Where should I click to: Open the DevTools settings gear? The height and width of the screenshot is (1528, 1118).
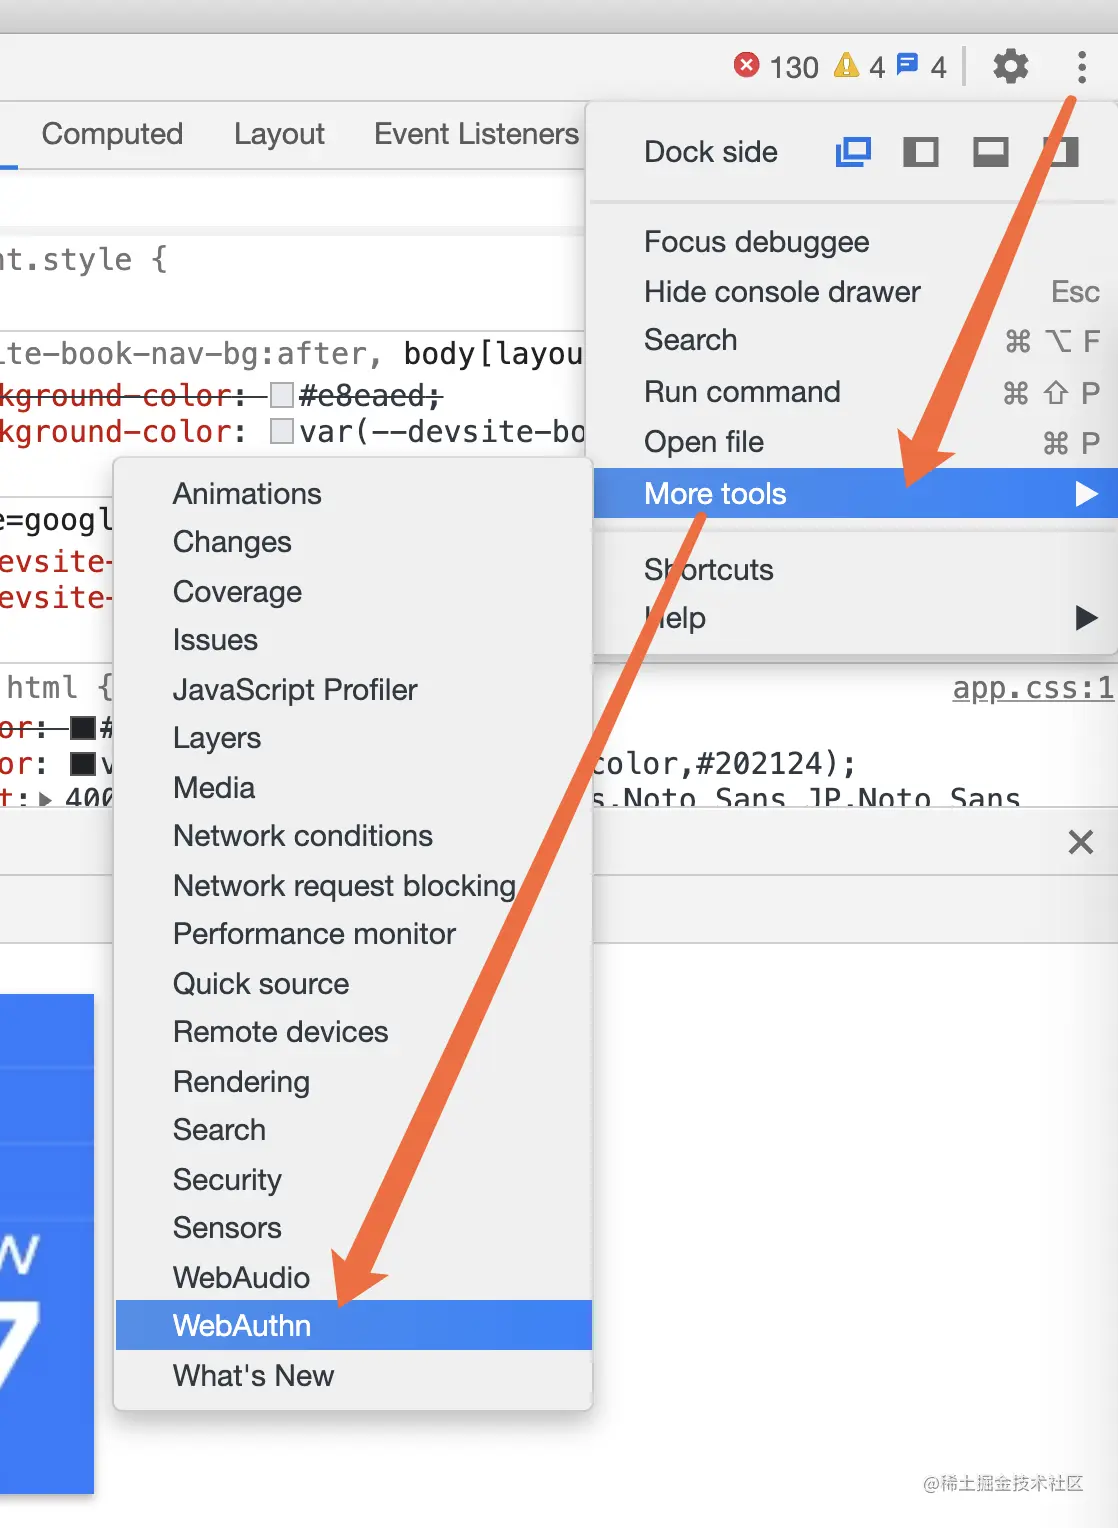point(1010,67)
